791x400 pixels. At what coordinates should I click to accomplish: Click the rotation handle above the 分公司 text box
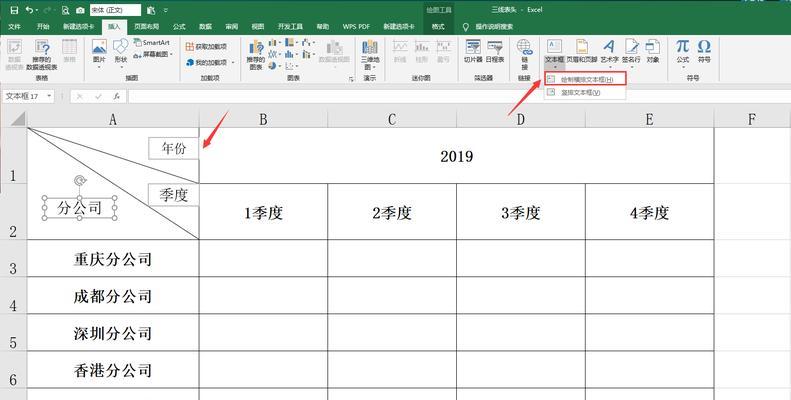(x=80, y=180)
